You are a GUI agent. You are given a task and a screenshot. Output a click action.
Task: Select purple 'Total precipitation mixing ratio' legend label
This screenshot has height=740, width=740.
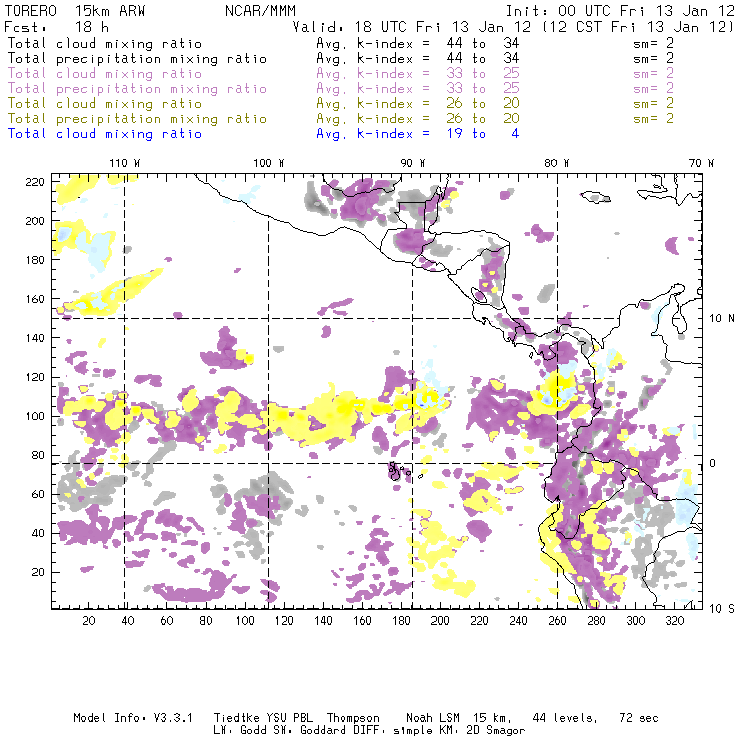(x=137, y=89)
